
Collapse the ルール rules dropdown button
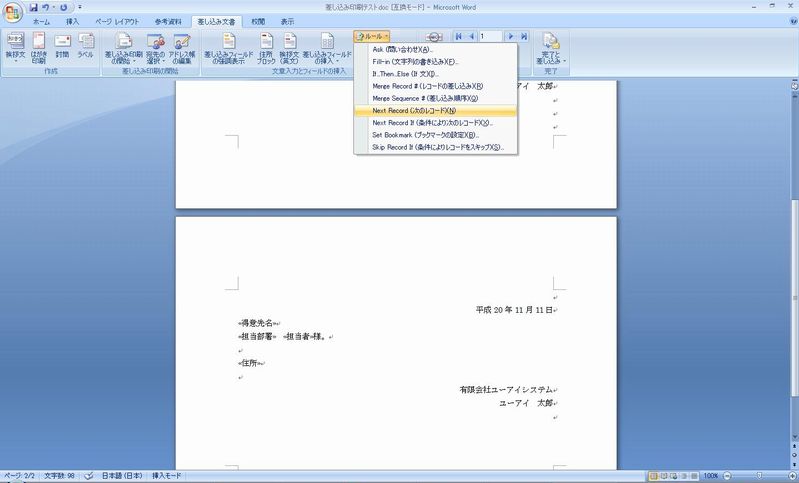click(x=372, y=36)
